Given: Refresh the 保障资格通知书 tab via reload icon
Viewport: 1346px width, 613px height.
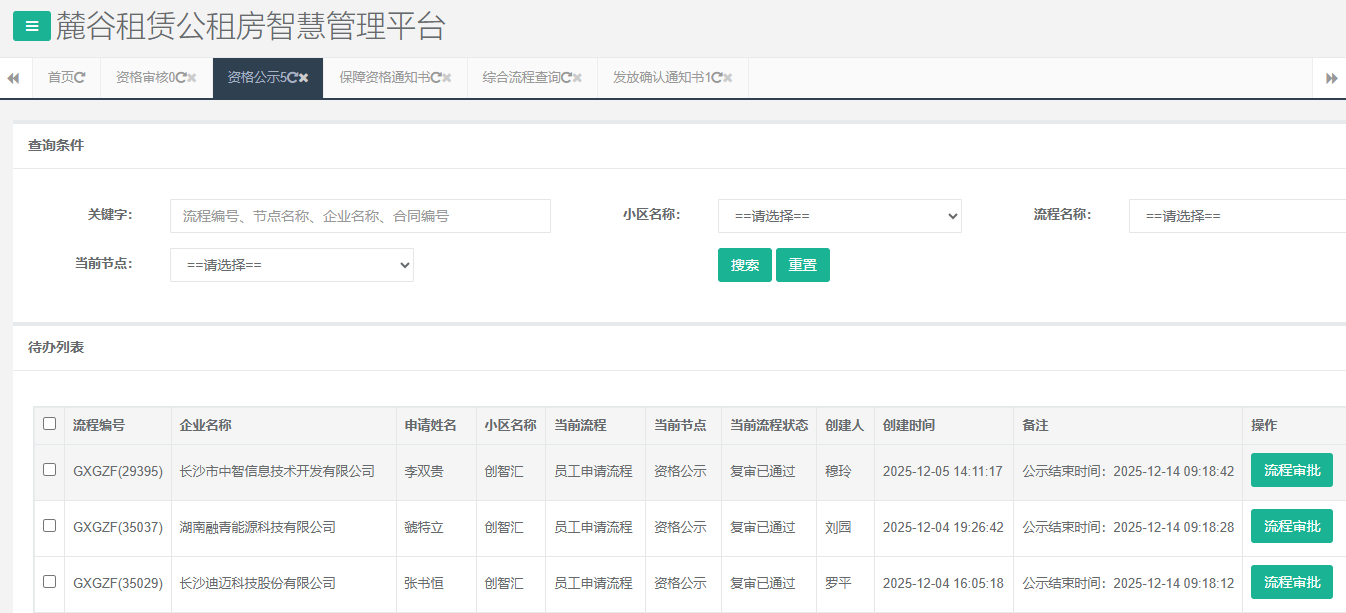Looking at the screenshot, I should point(436,78).
